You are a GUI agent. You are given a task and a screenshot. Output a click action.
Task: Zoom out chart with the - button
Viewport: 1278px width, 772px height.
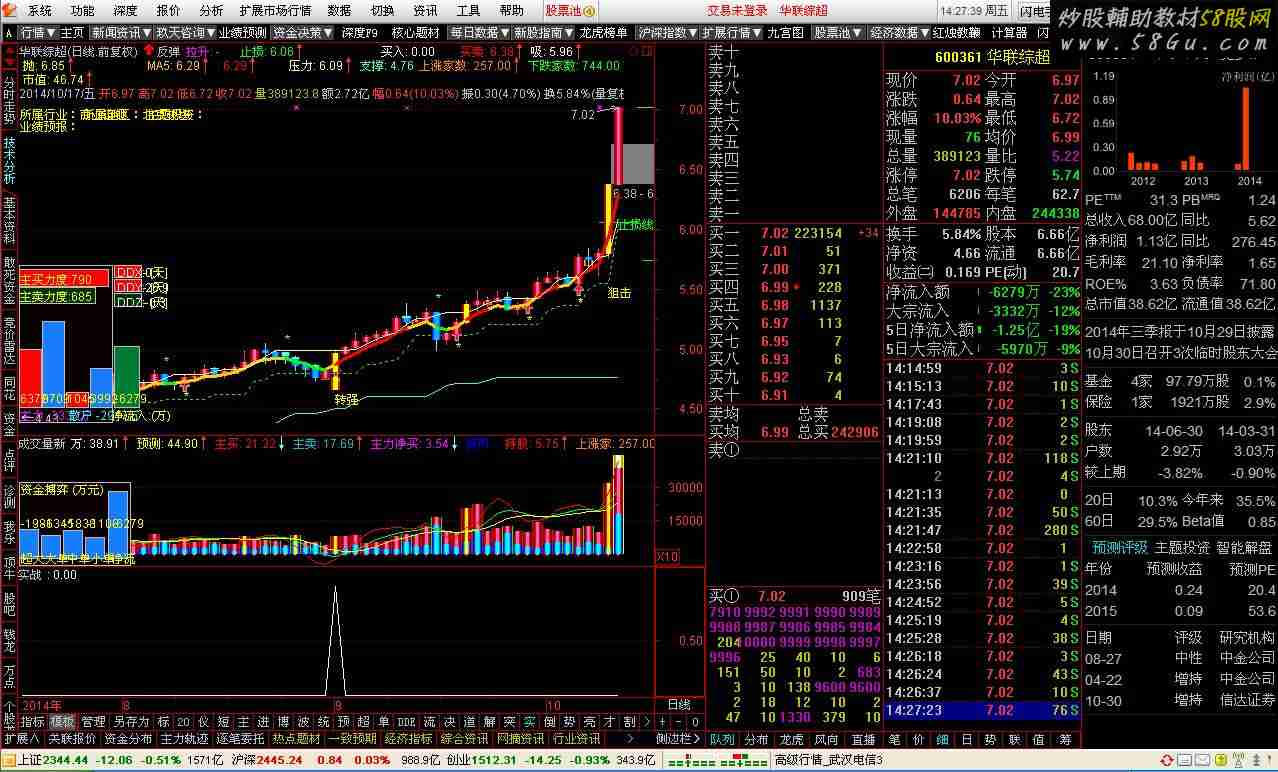(x=679, y=721)
